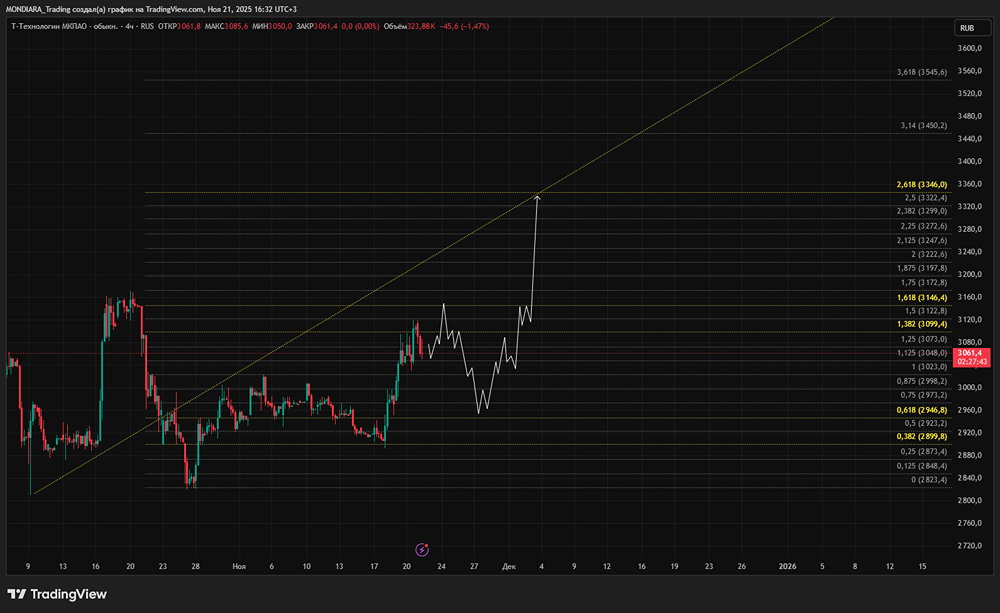
Task: Click the ОТКР 3061,8 open value
Action: 179,26
